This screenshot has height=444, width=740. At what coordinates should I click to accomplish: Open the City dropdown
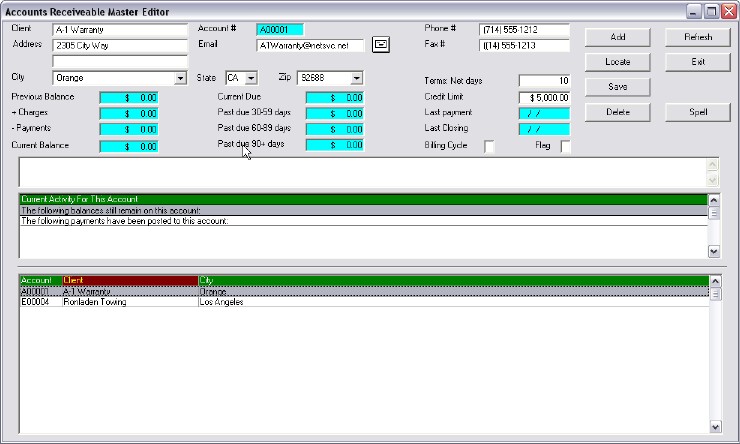point(180,78)
